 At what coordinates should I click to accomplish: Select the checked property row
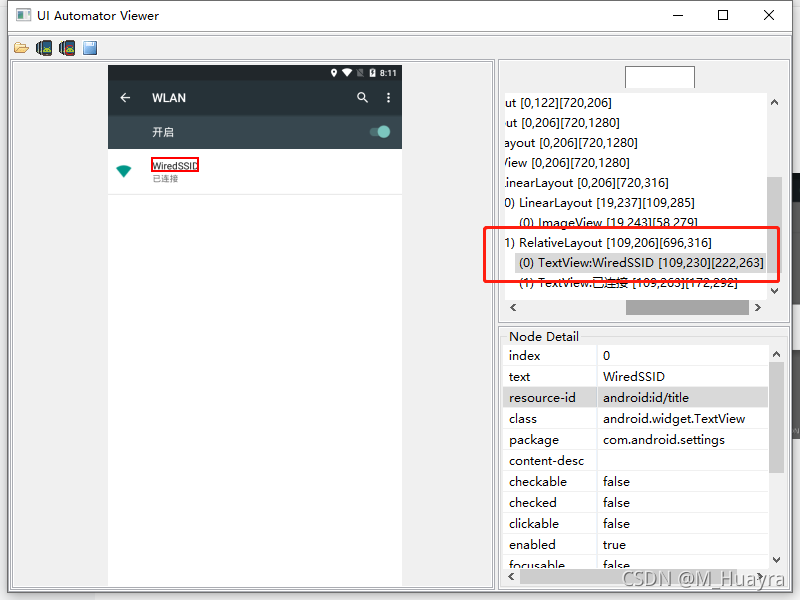[635, 503]
